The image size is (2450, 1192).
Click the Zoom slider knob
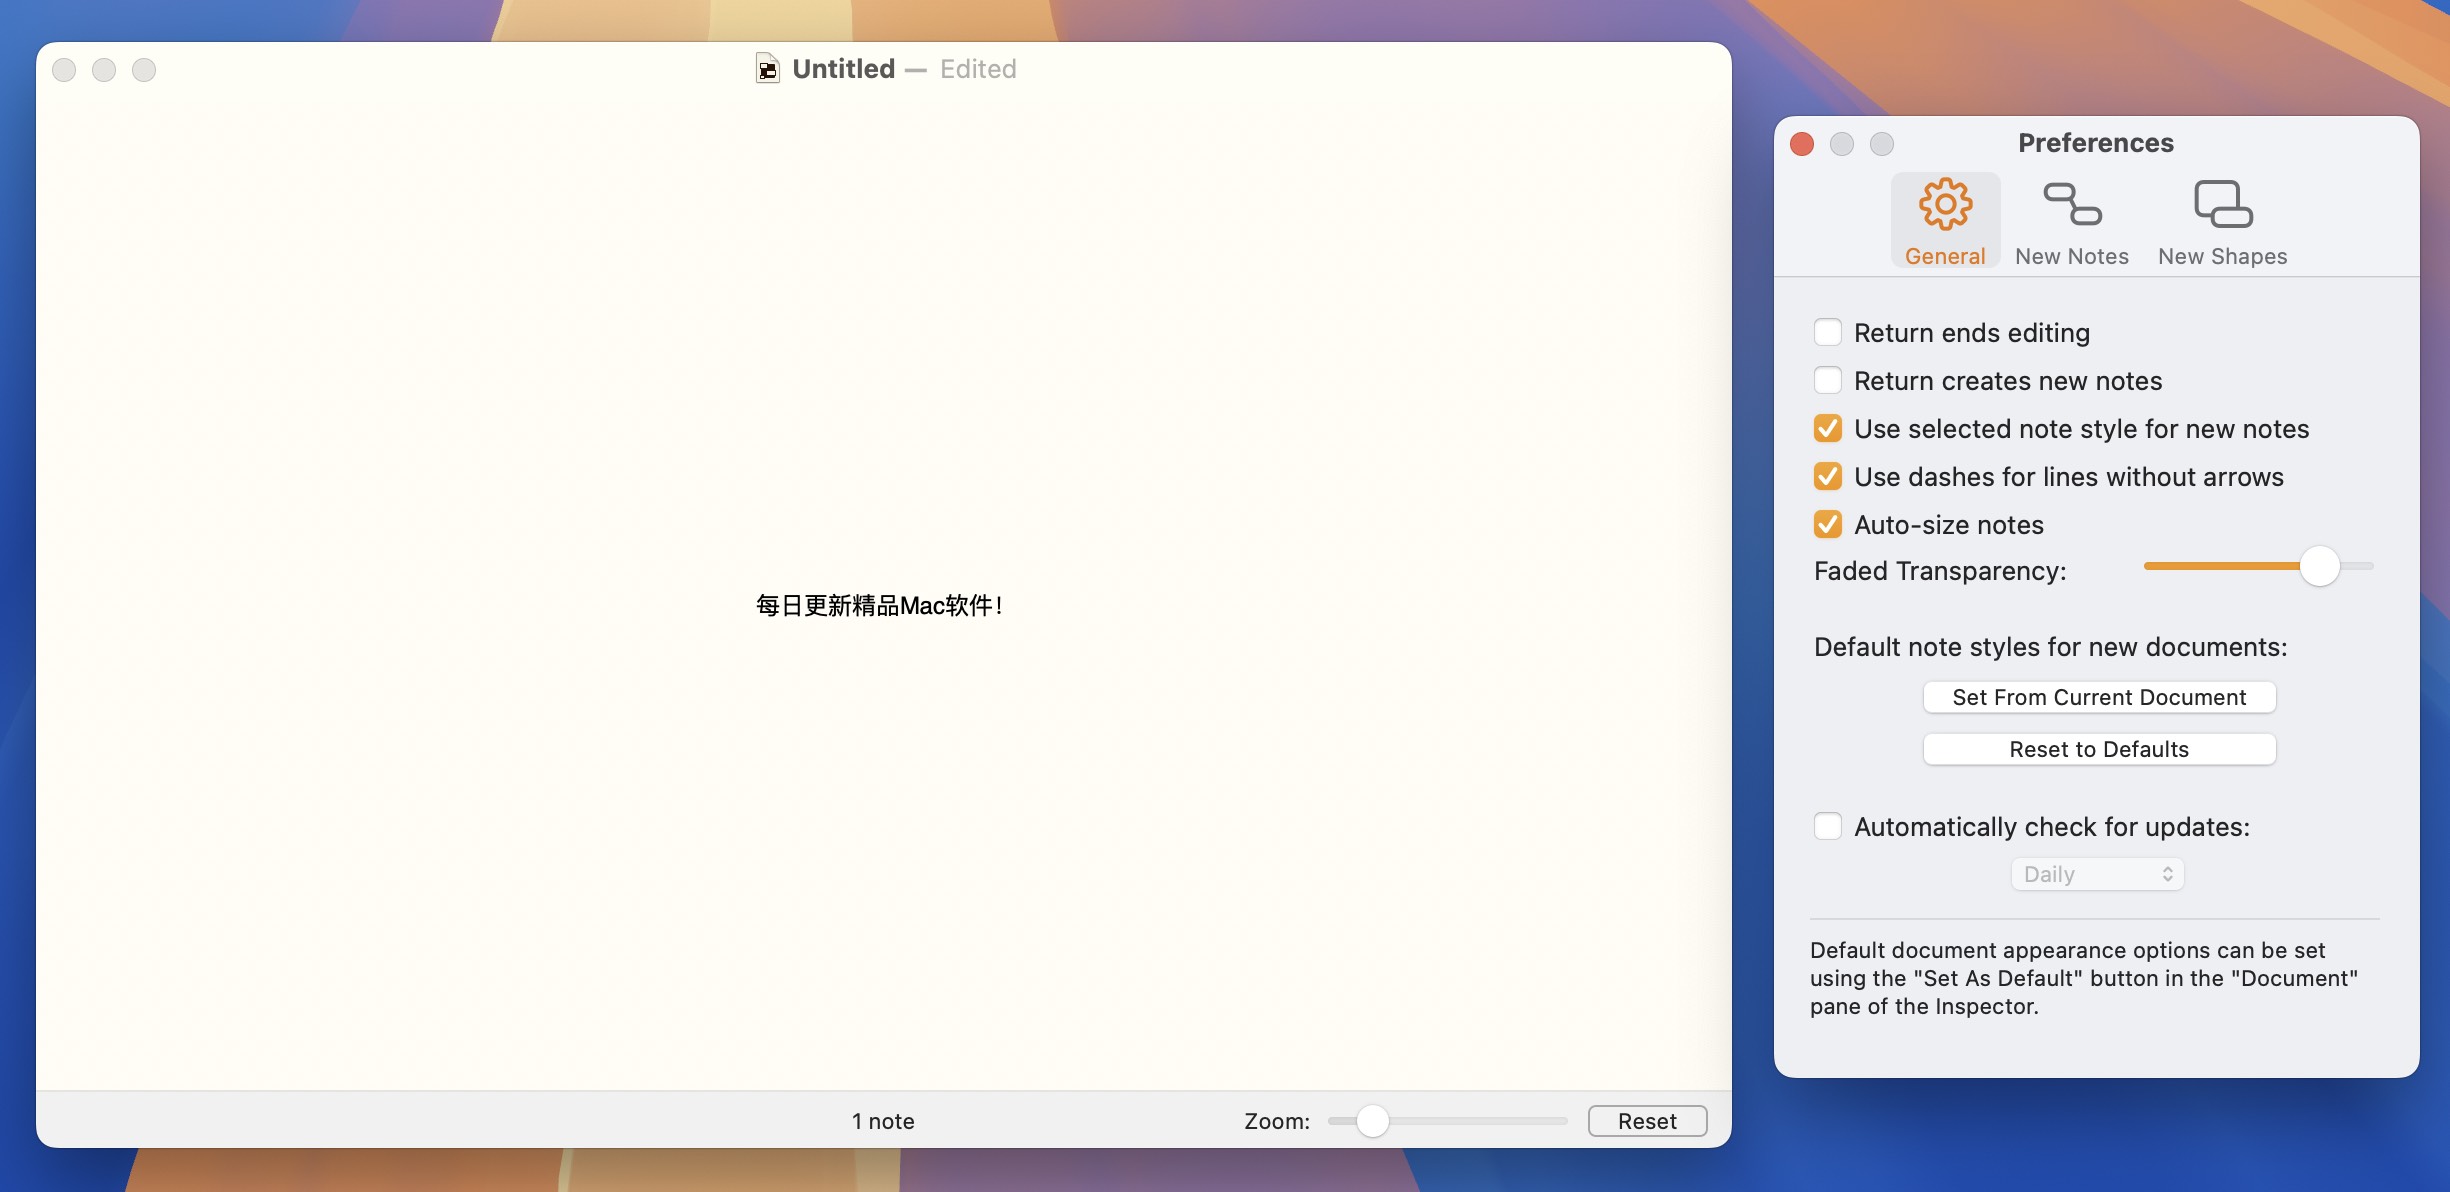click(x=1374, y=1121)
